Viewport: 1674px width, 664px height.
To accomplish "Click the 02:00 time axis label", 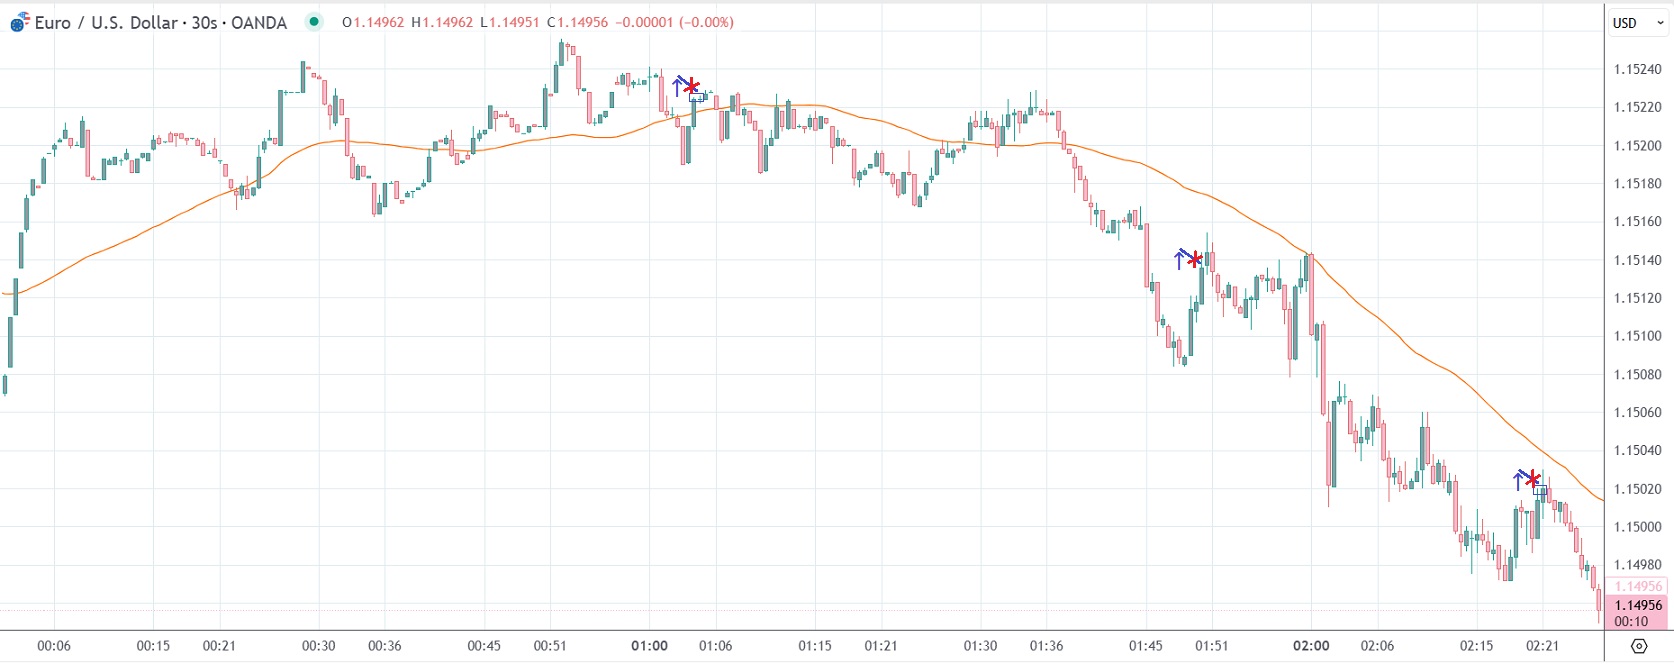I will tap(1311, 646).
